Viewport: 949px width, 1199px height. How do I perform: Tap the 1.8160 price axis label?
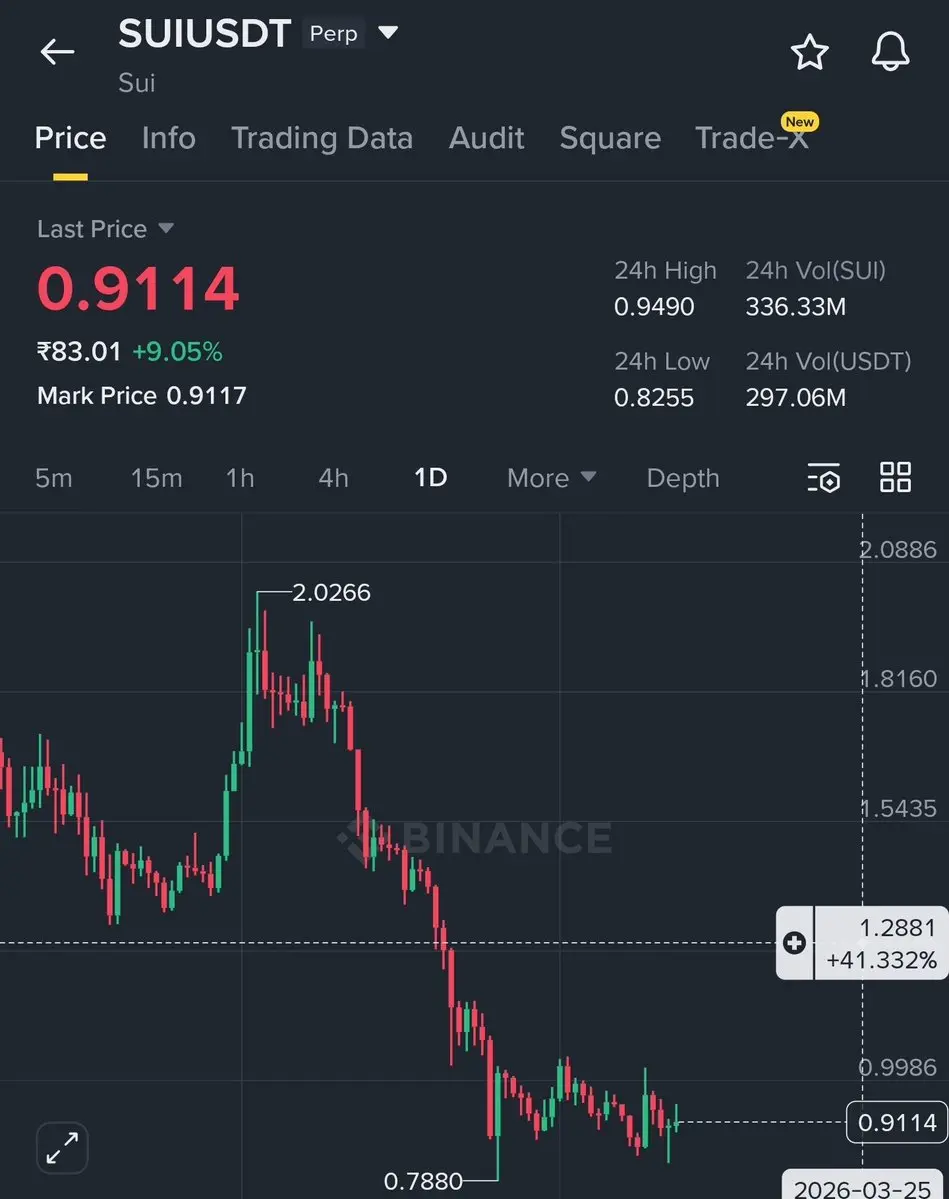coord(899,679)
